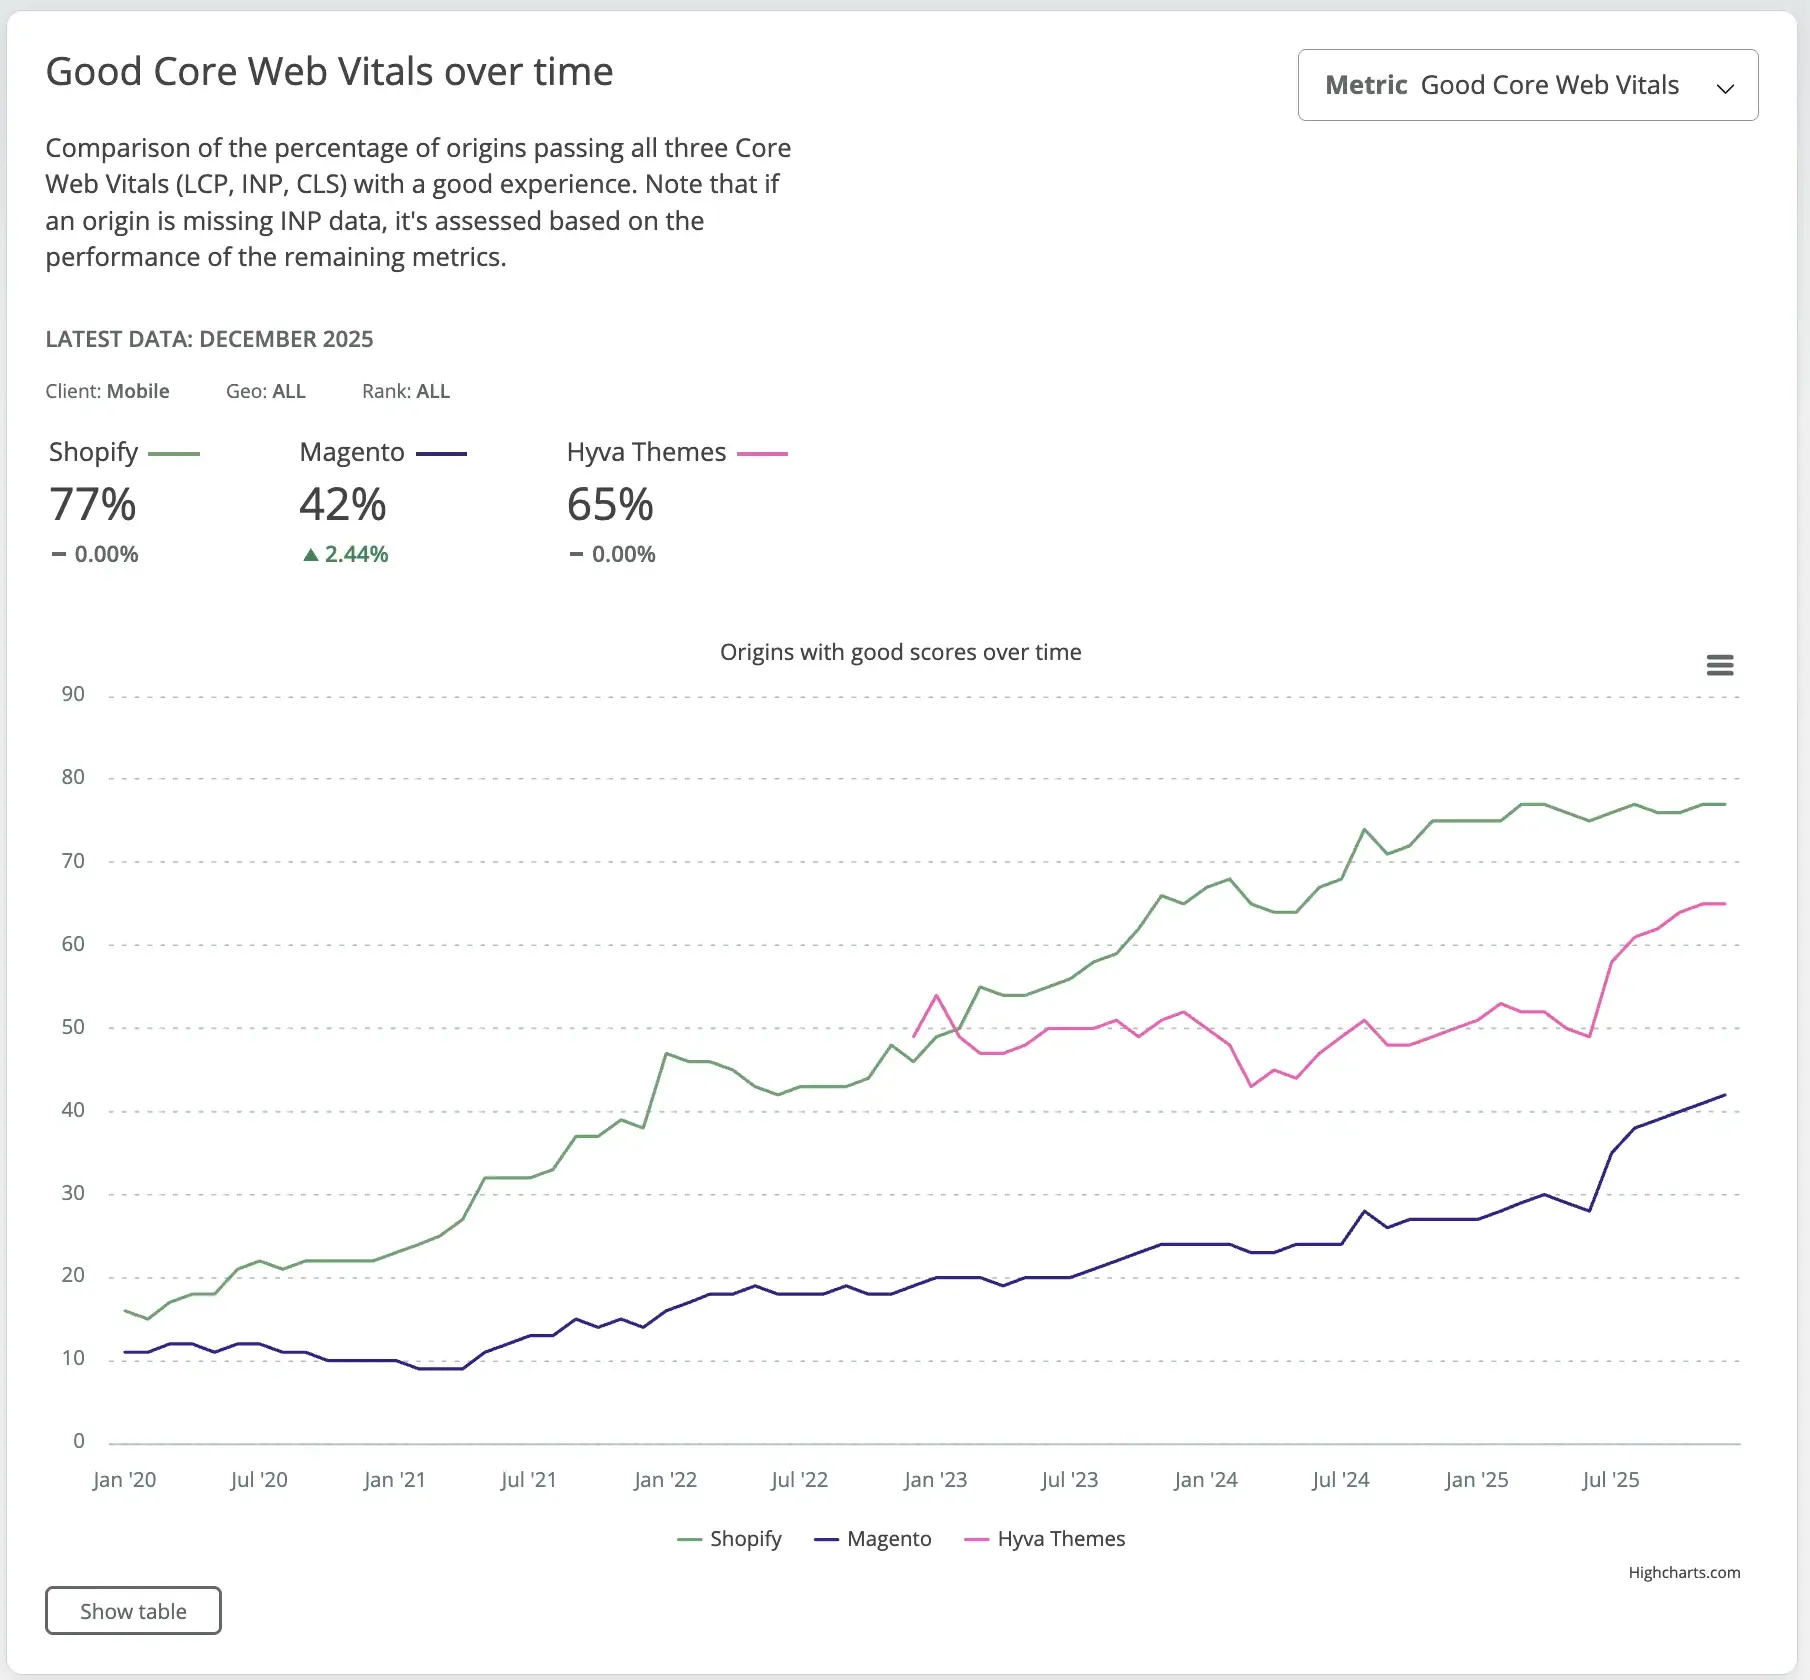Open the Good Core Web Vitals metric dropdown
This screenshot has width=1810, height=1680.
coord(1527,85)
